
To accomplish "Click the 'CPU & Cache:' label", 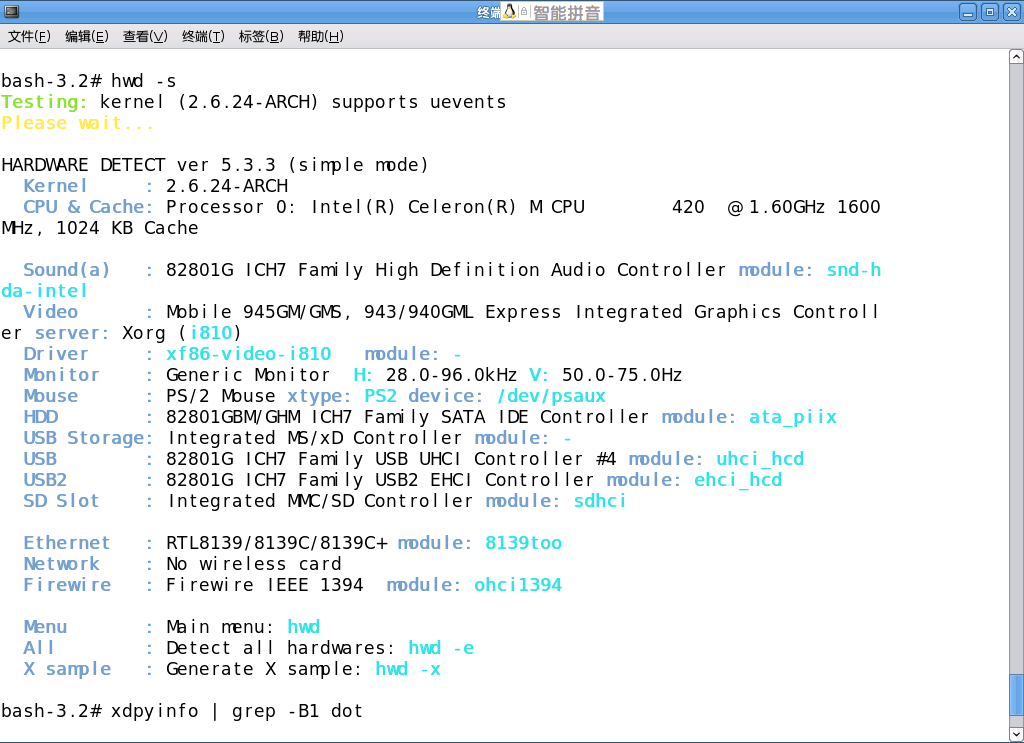I will [x=88, y=206].
